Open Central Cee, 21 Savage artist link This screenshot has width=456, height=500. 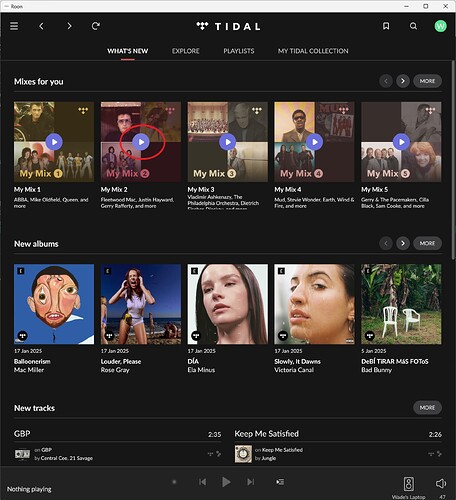pos(67,458)
